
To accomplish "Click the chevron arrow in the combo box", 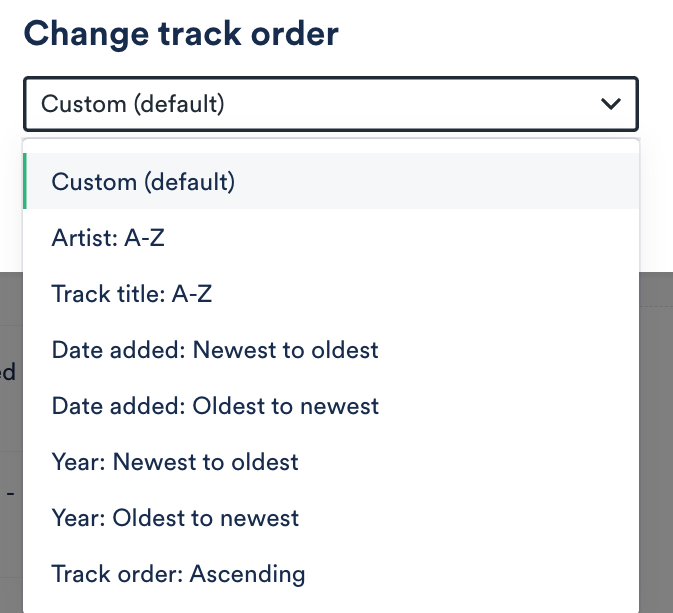I will click(608, 103).
